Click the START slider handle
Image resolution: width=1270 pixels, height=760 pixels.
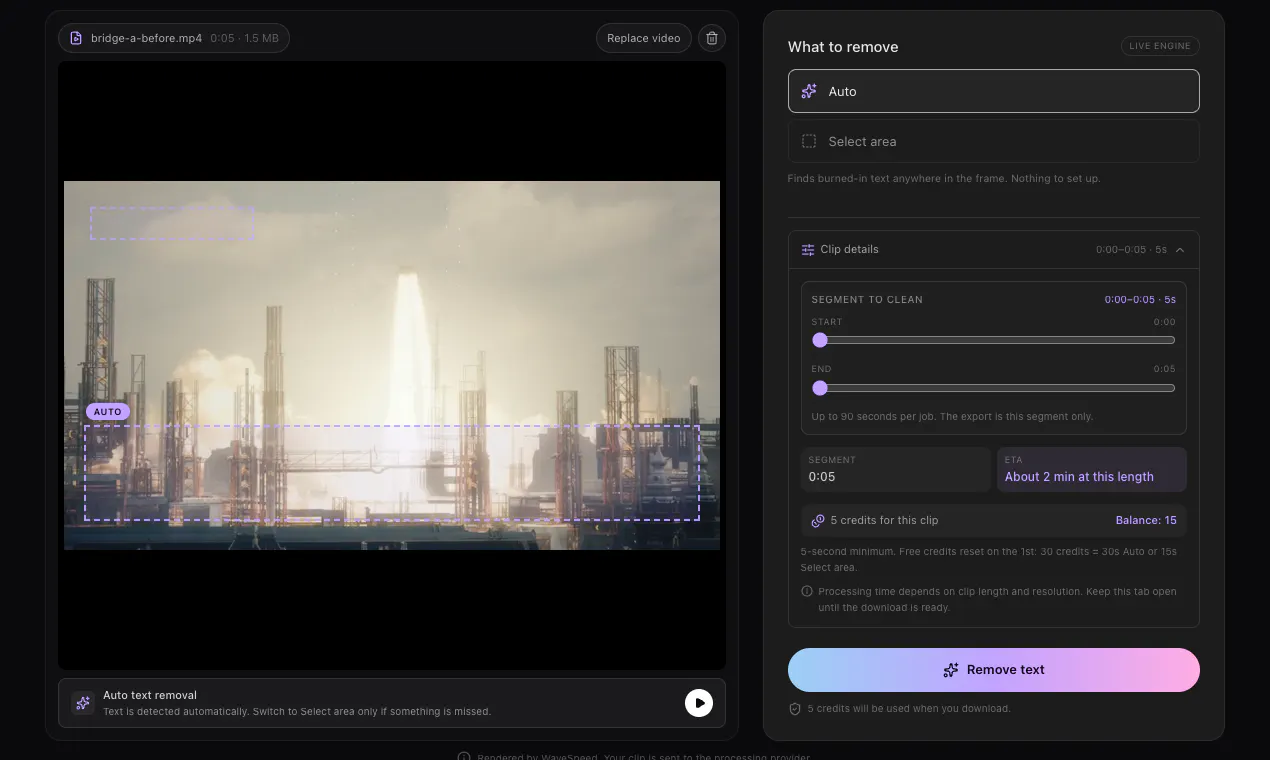[820, 340]
